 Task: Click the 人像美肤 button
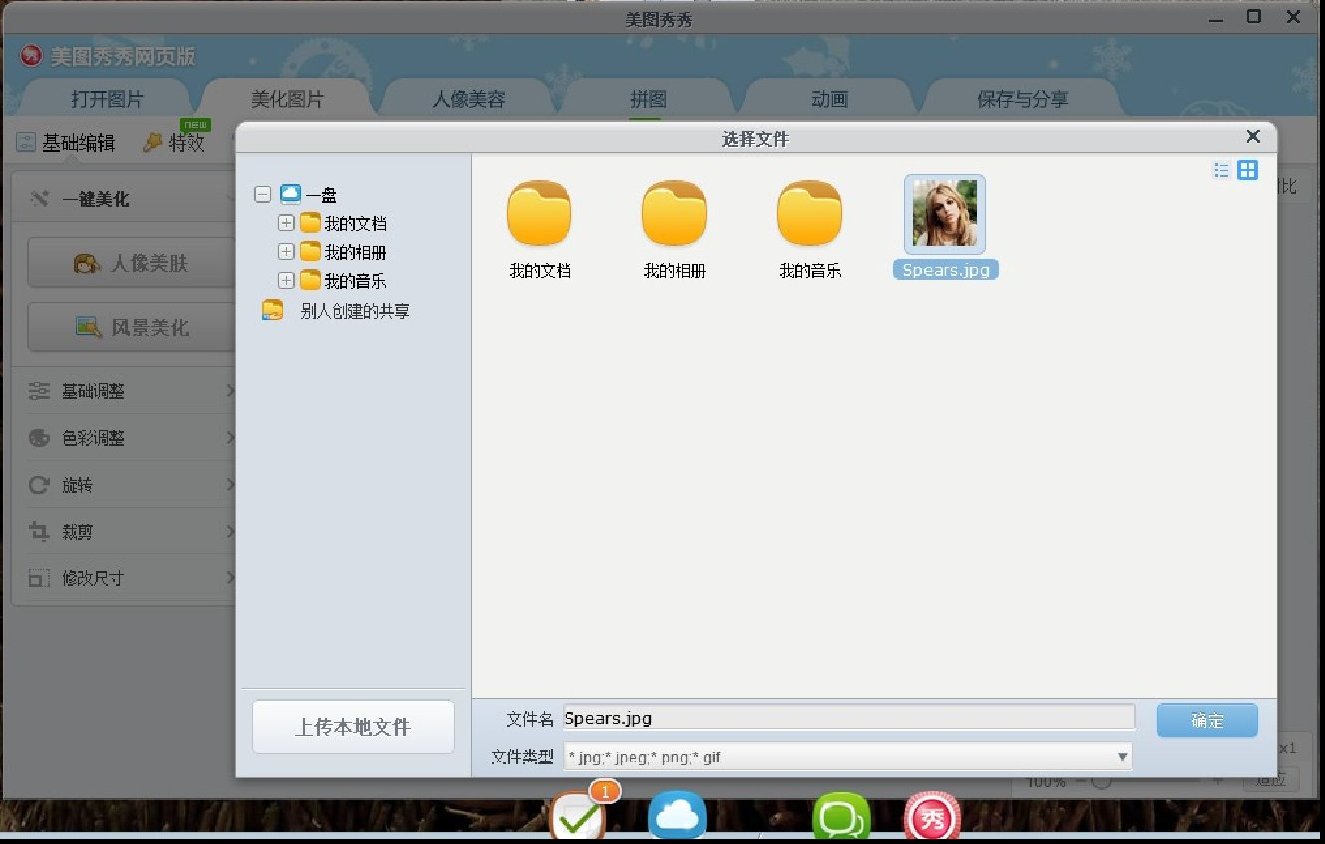[130, 264]
